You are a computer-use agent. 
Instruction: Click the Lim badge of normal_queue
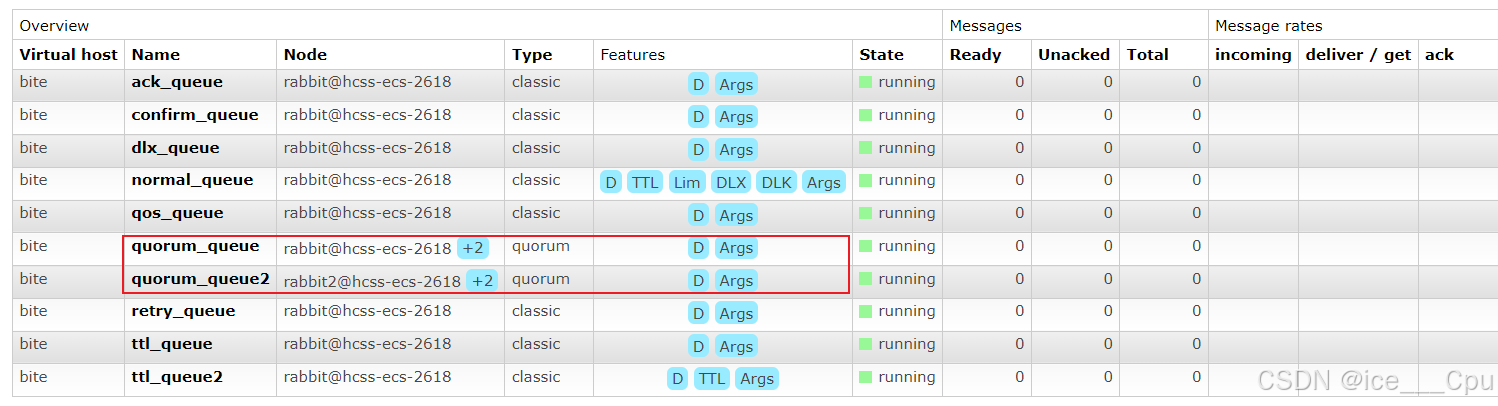pyautogui.click(x=686, y=182)
